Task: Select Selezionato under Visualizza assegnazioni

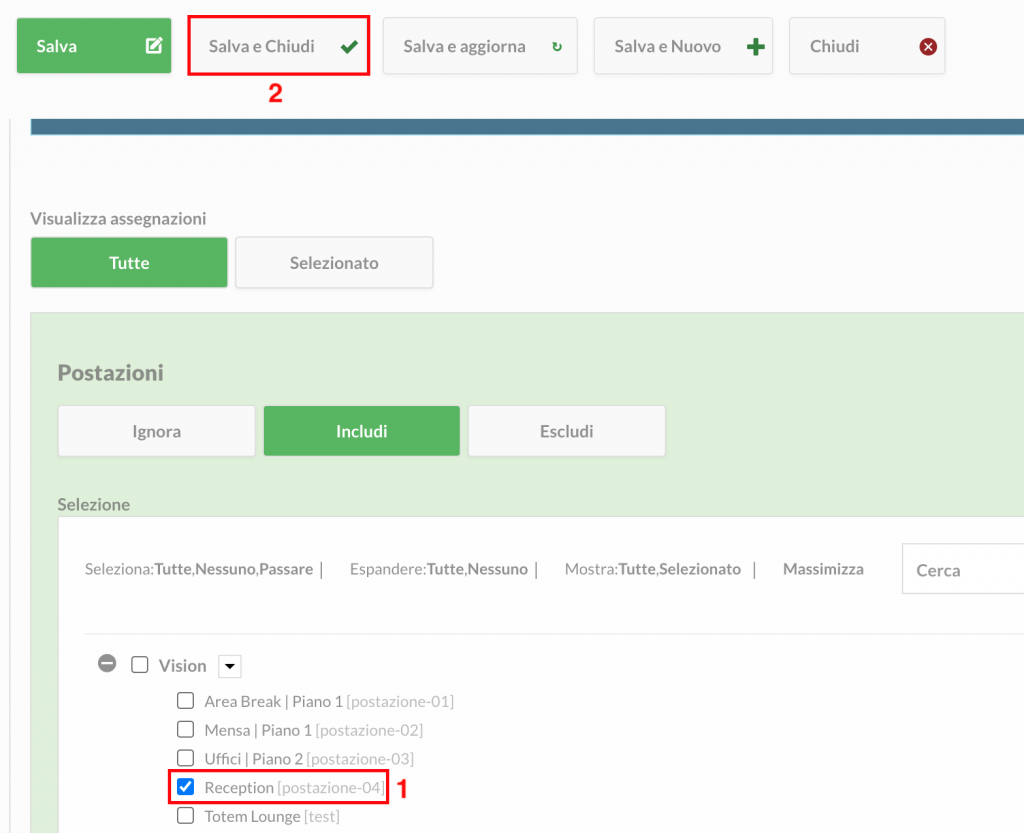Action: (334, 262)
